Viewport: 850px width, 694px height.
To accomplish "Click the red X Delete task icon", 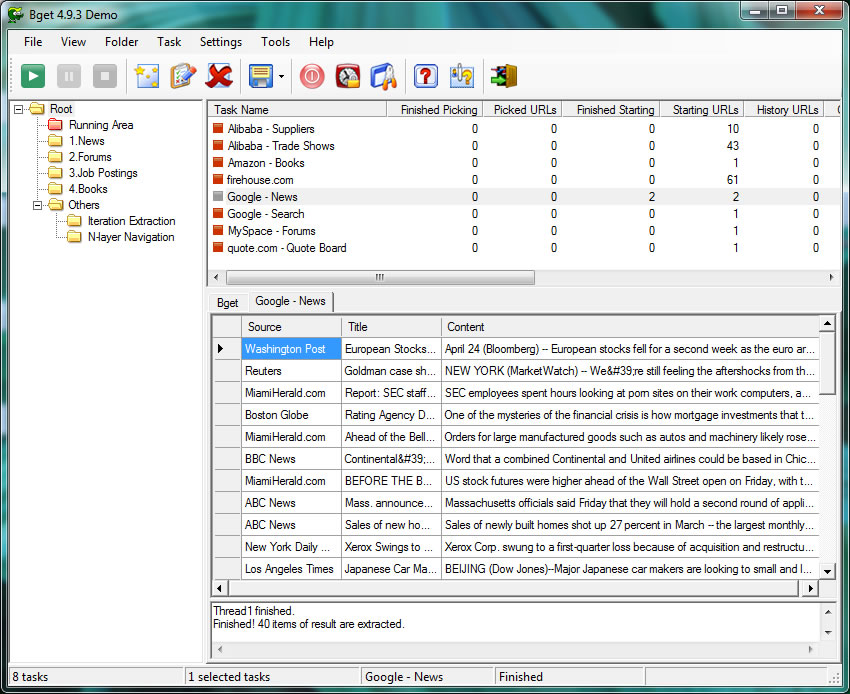I will click(219, 76).
